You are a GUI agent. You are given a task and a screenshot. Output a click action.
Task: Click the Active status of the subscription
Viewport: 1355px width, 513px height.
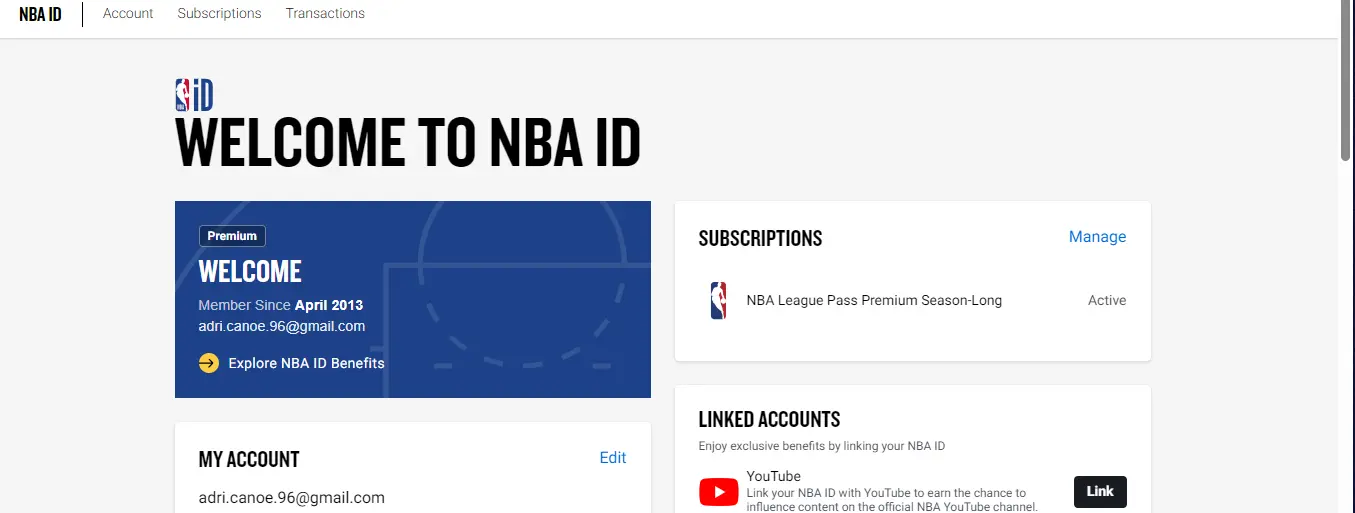[1107, 300]
